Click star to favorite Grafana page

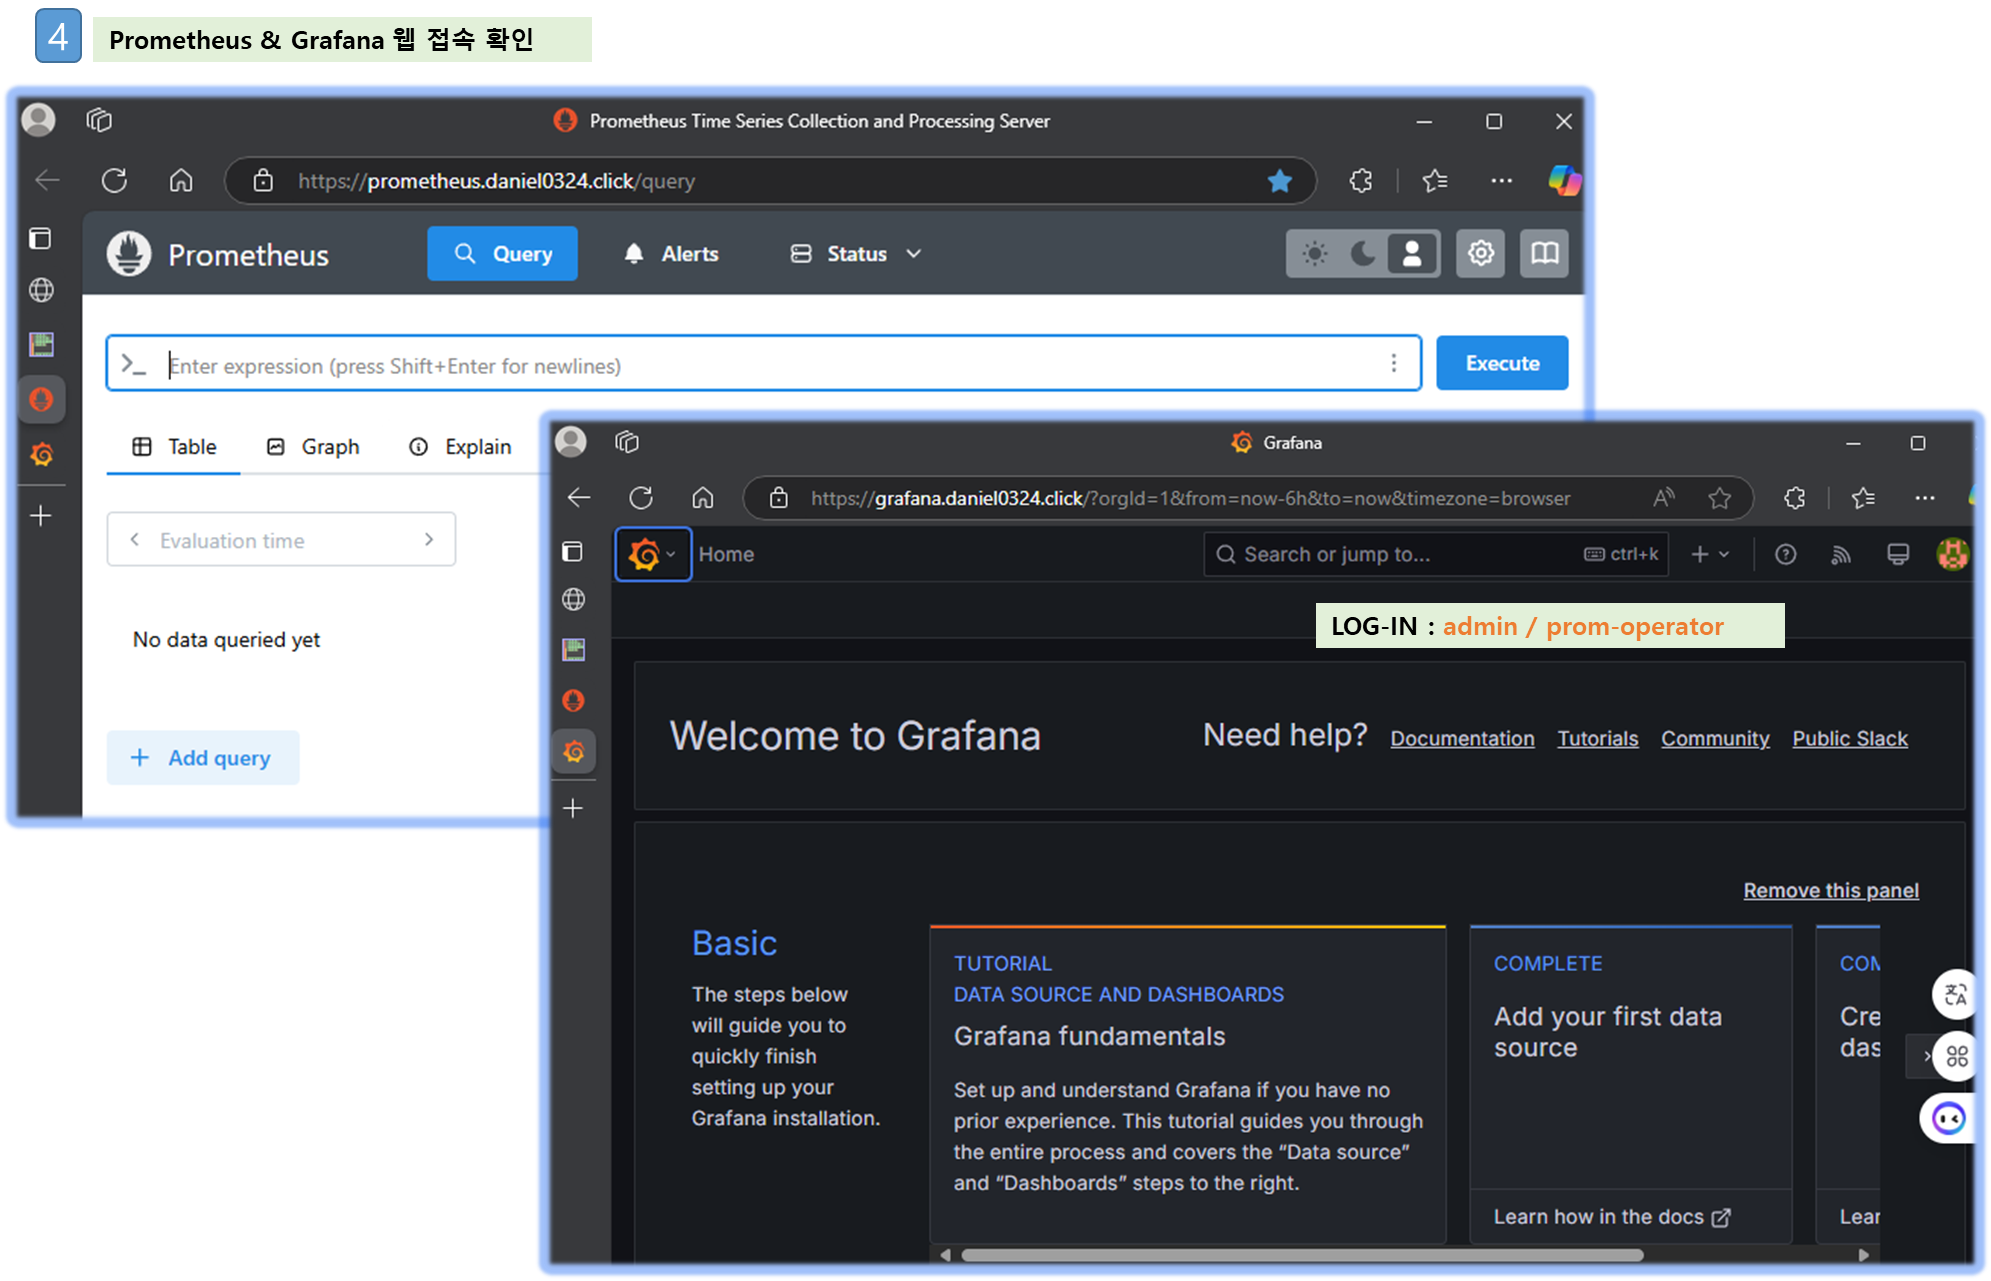[x=1719, y=498]
